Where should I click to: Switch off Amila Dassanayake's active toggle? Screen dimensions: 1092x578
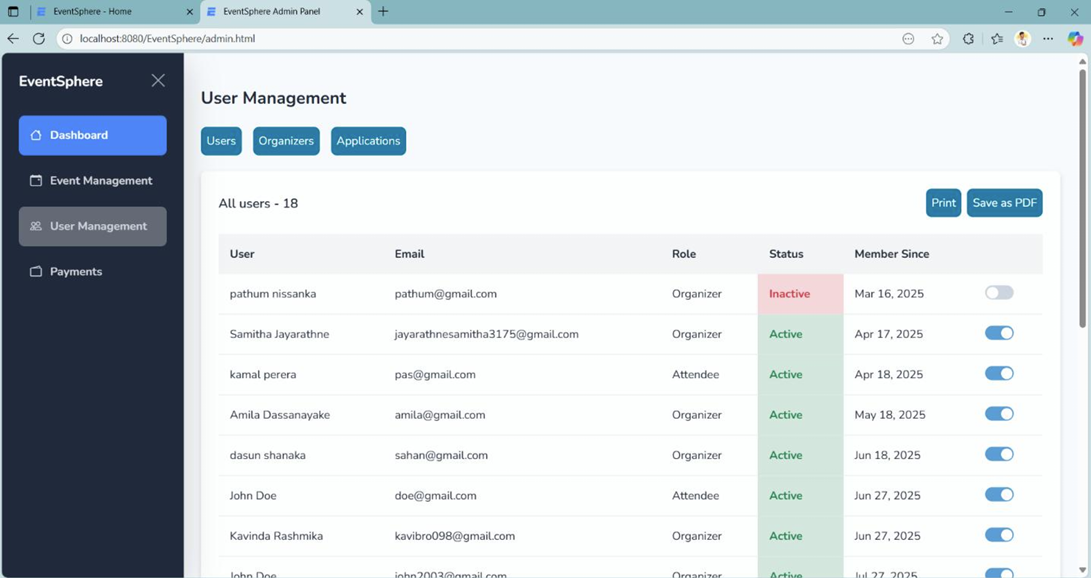pos(998,414)
